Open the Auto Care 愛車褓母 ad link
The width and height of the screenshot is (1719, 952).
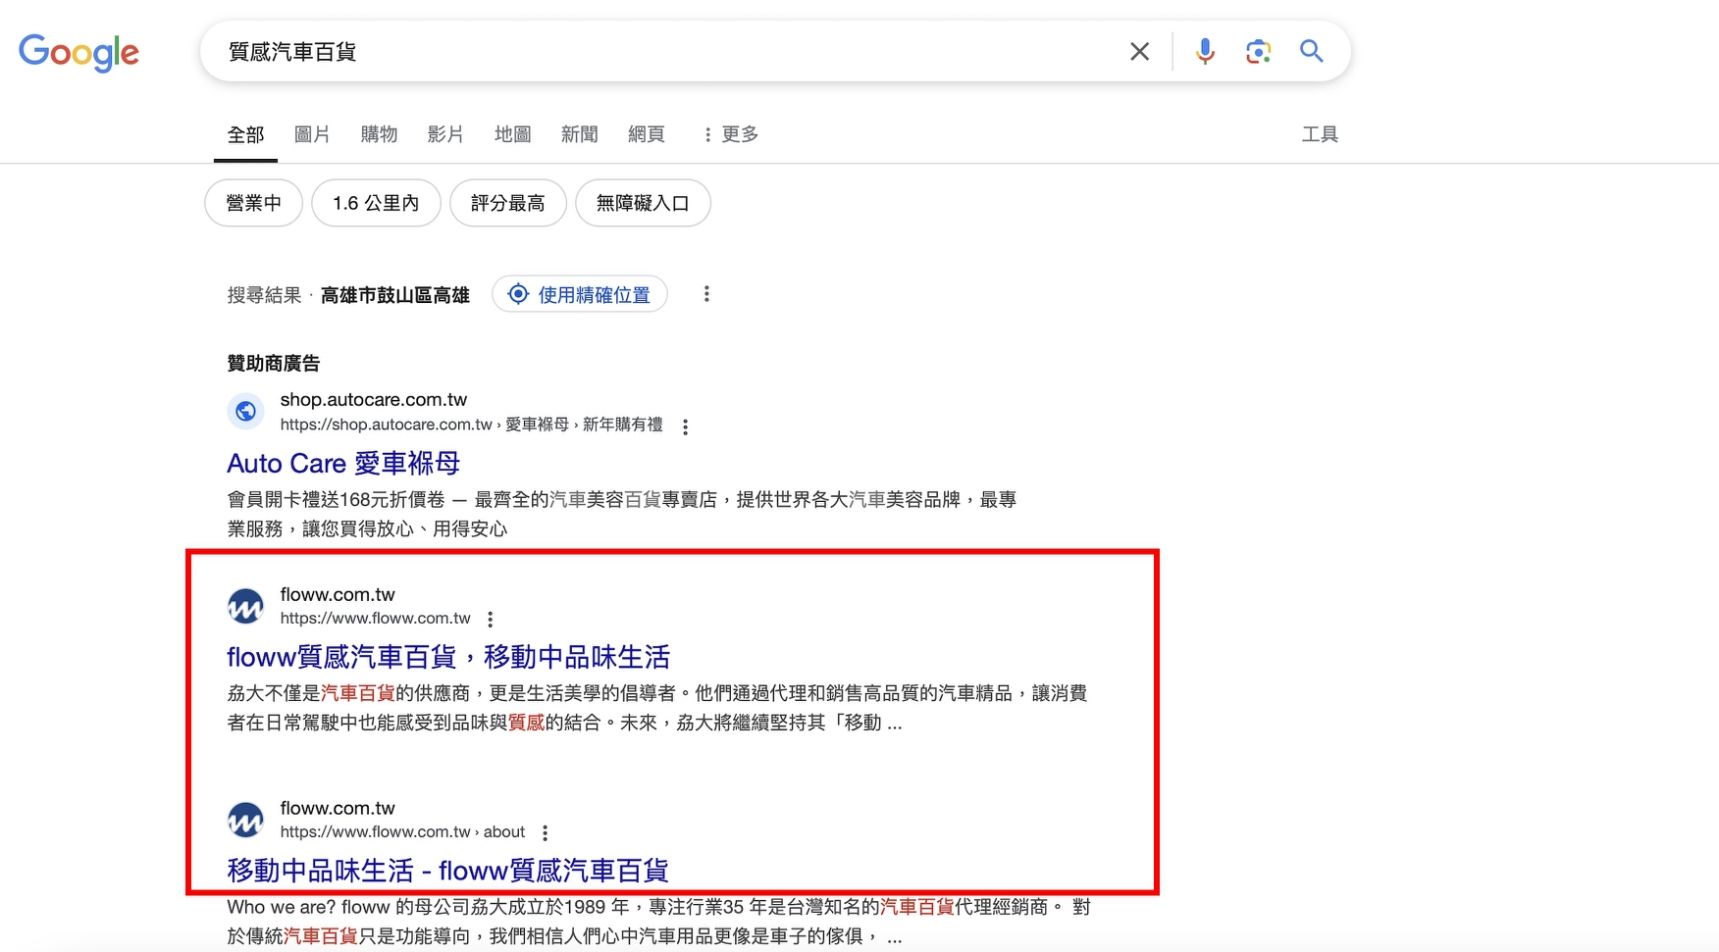click(343, 463)
